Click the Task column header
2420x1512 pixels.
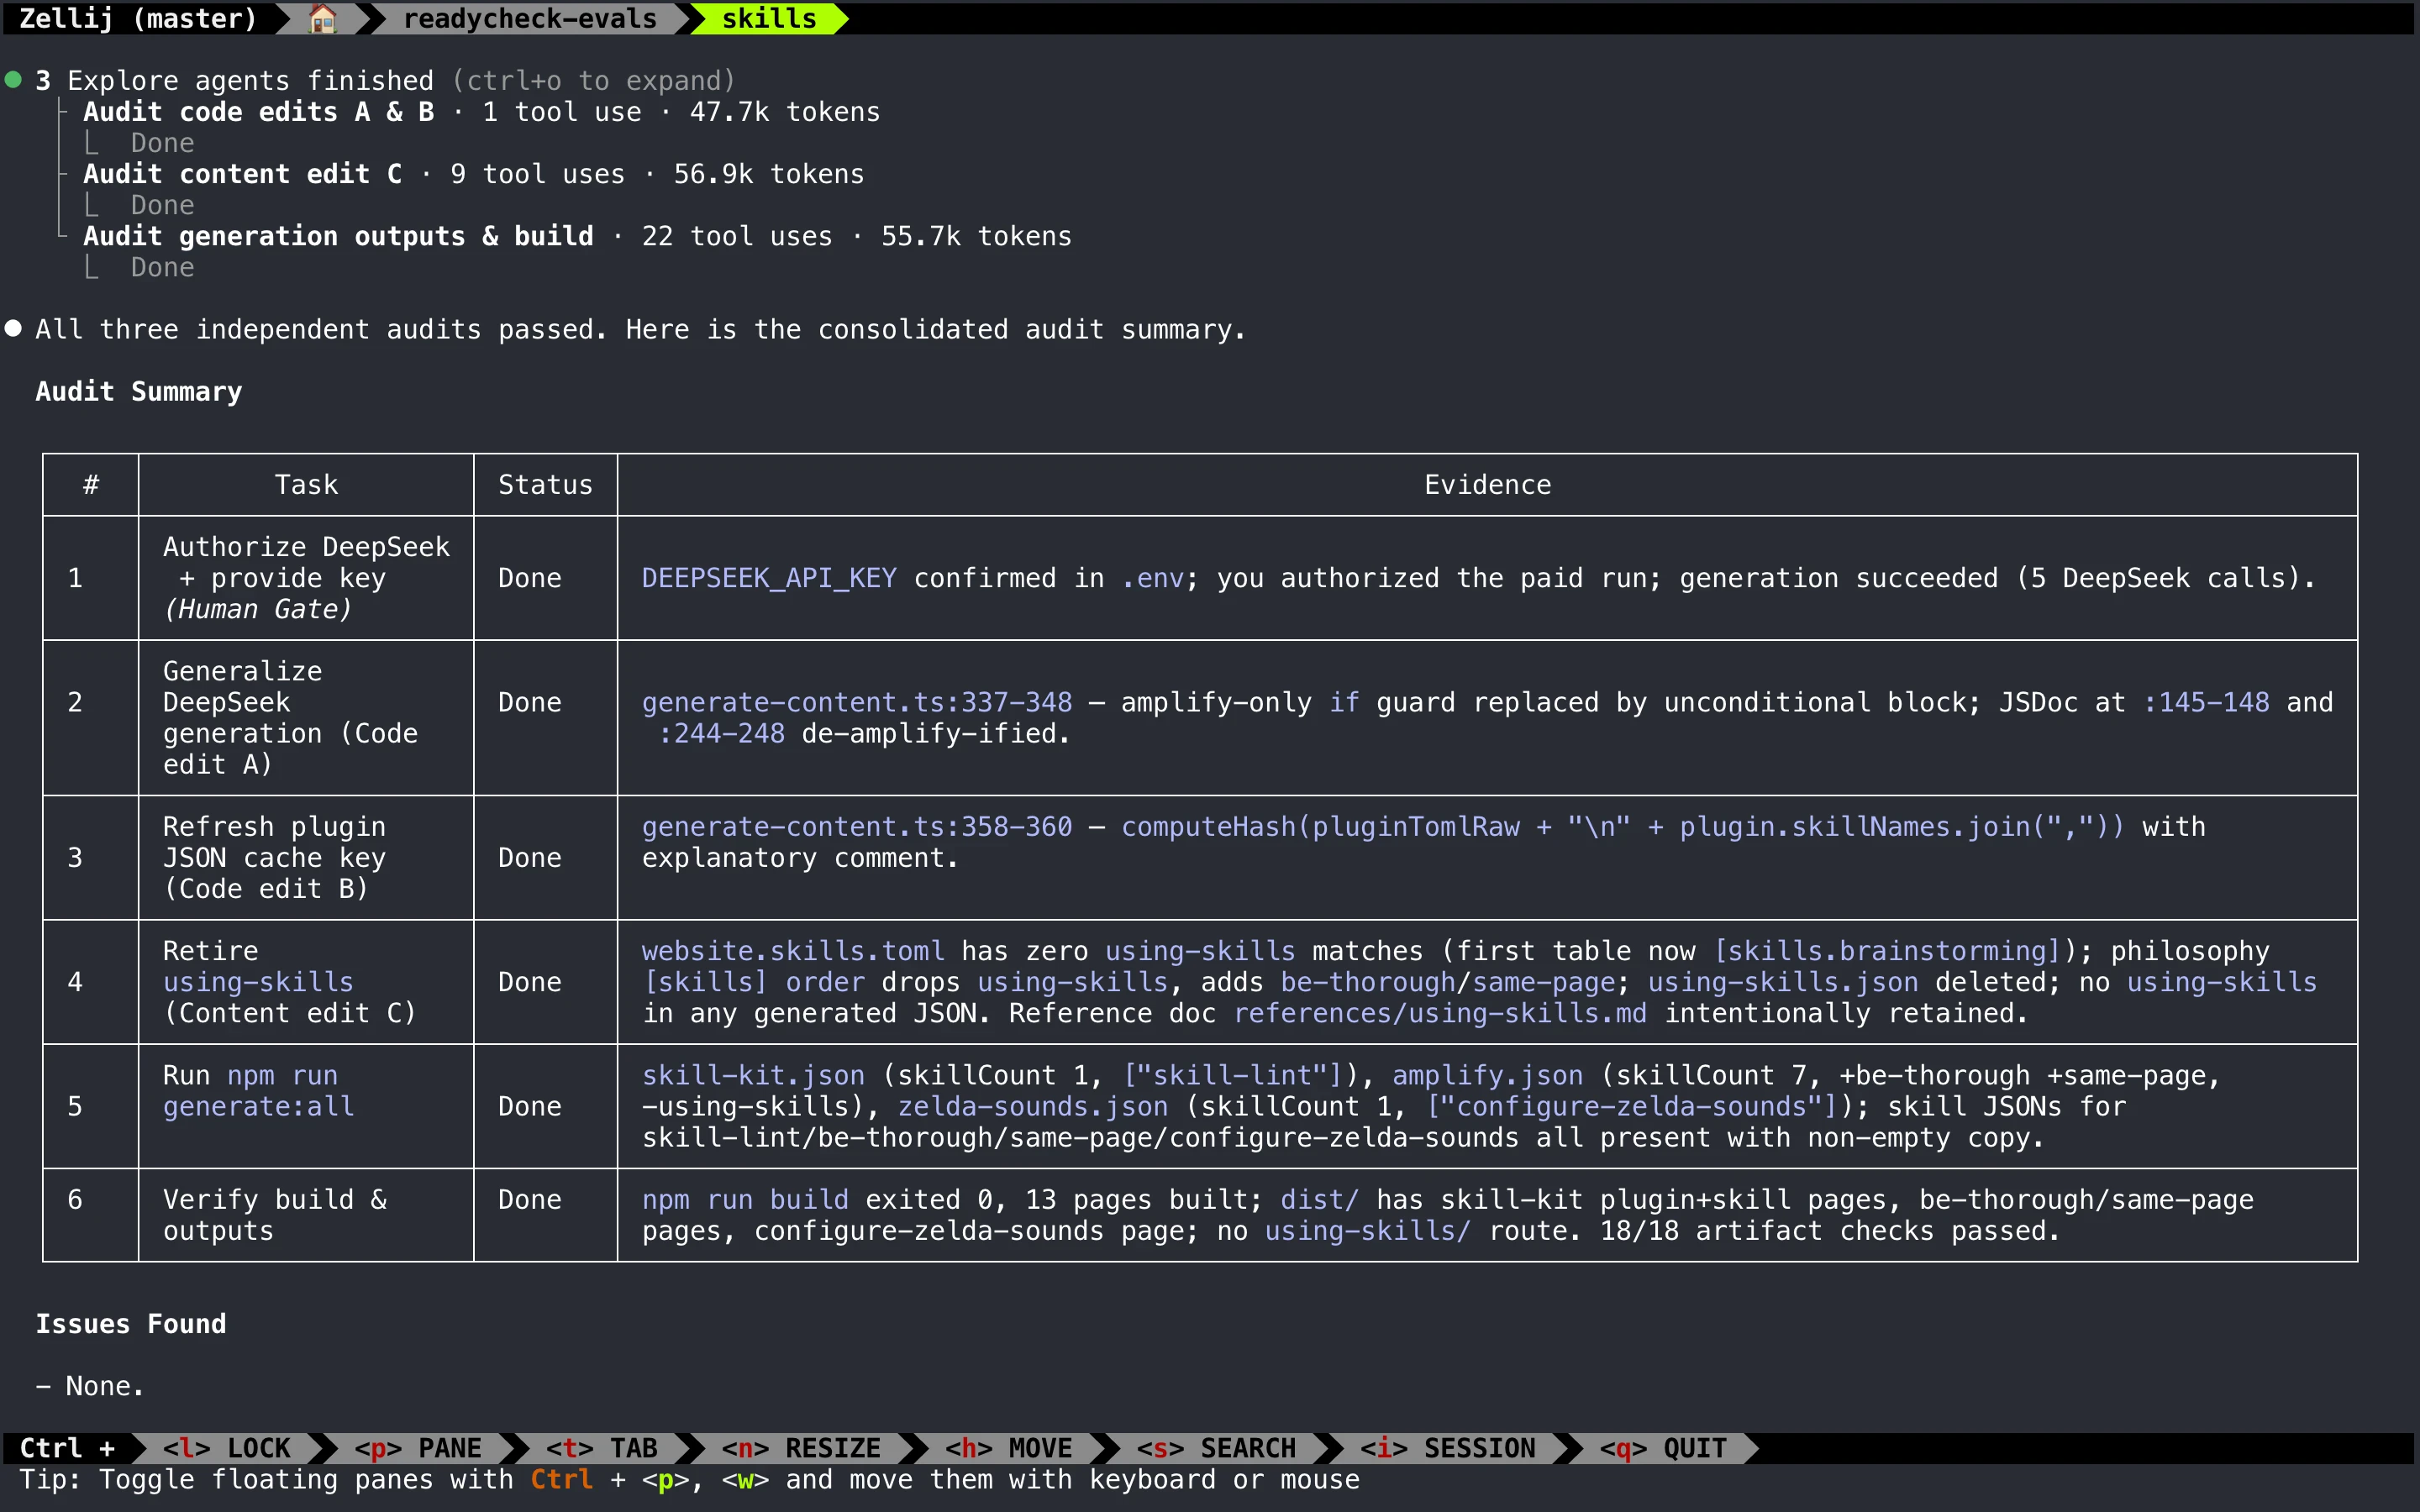click(x=306, y=484)
